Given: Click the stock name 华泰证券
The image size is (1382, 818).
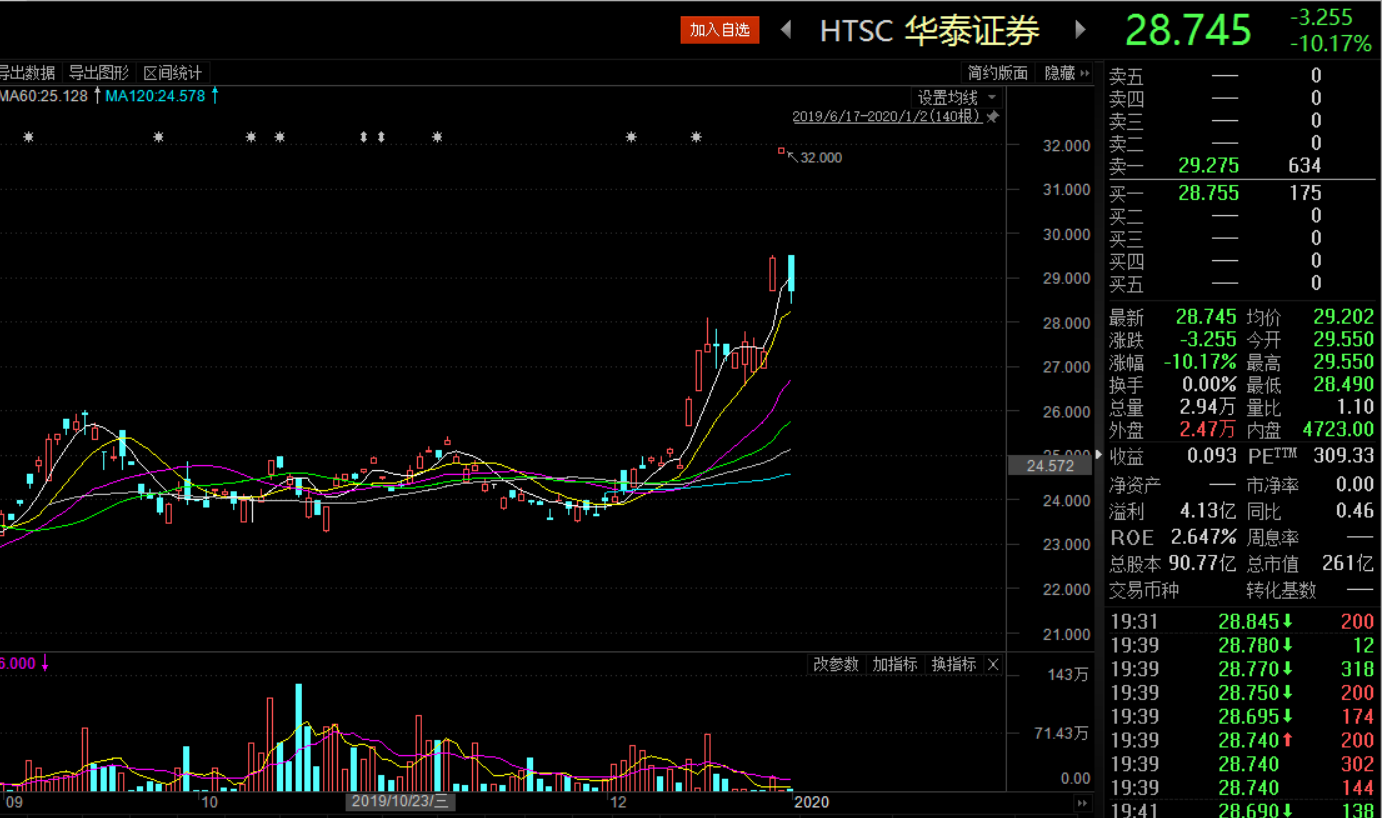Looking at the screenshot, I should click(x=972, y=31).
